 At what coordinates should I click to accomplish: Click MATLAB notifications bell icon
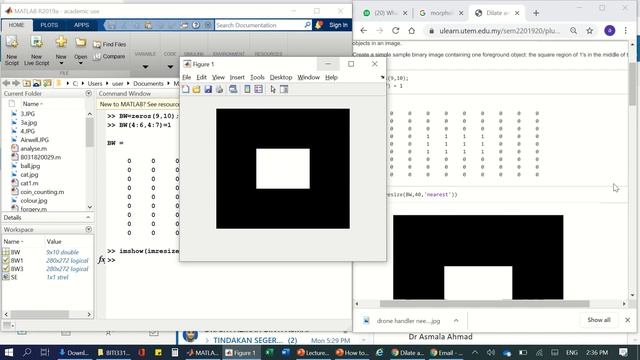pyautogui.click(x=319, y=25)
